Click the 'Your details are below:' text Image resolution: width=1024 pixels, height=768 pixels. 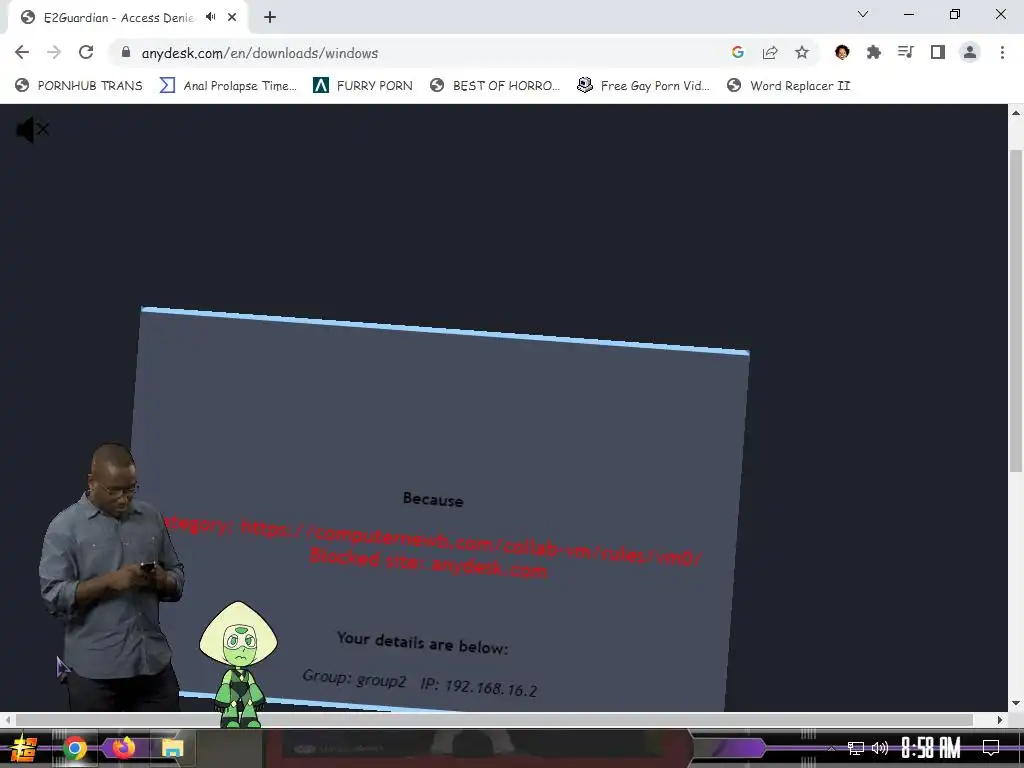(x=422, y=643)
